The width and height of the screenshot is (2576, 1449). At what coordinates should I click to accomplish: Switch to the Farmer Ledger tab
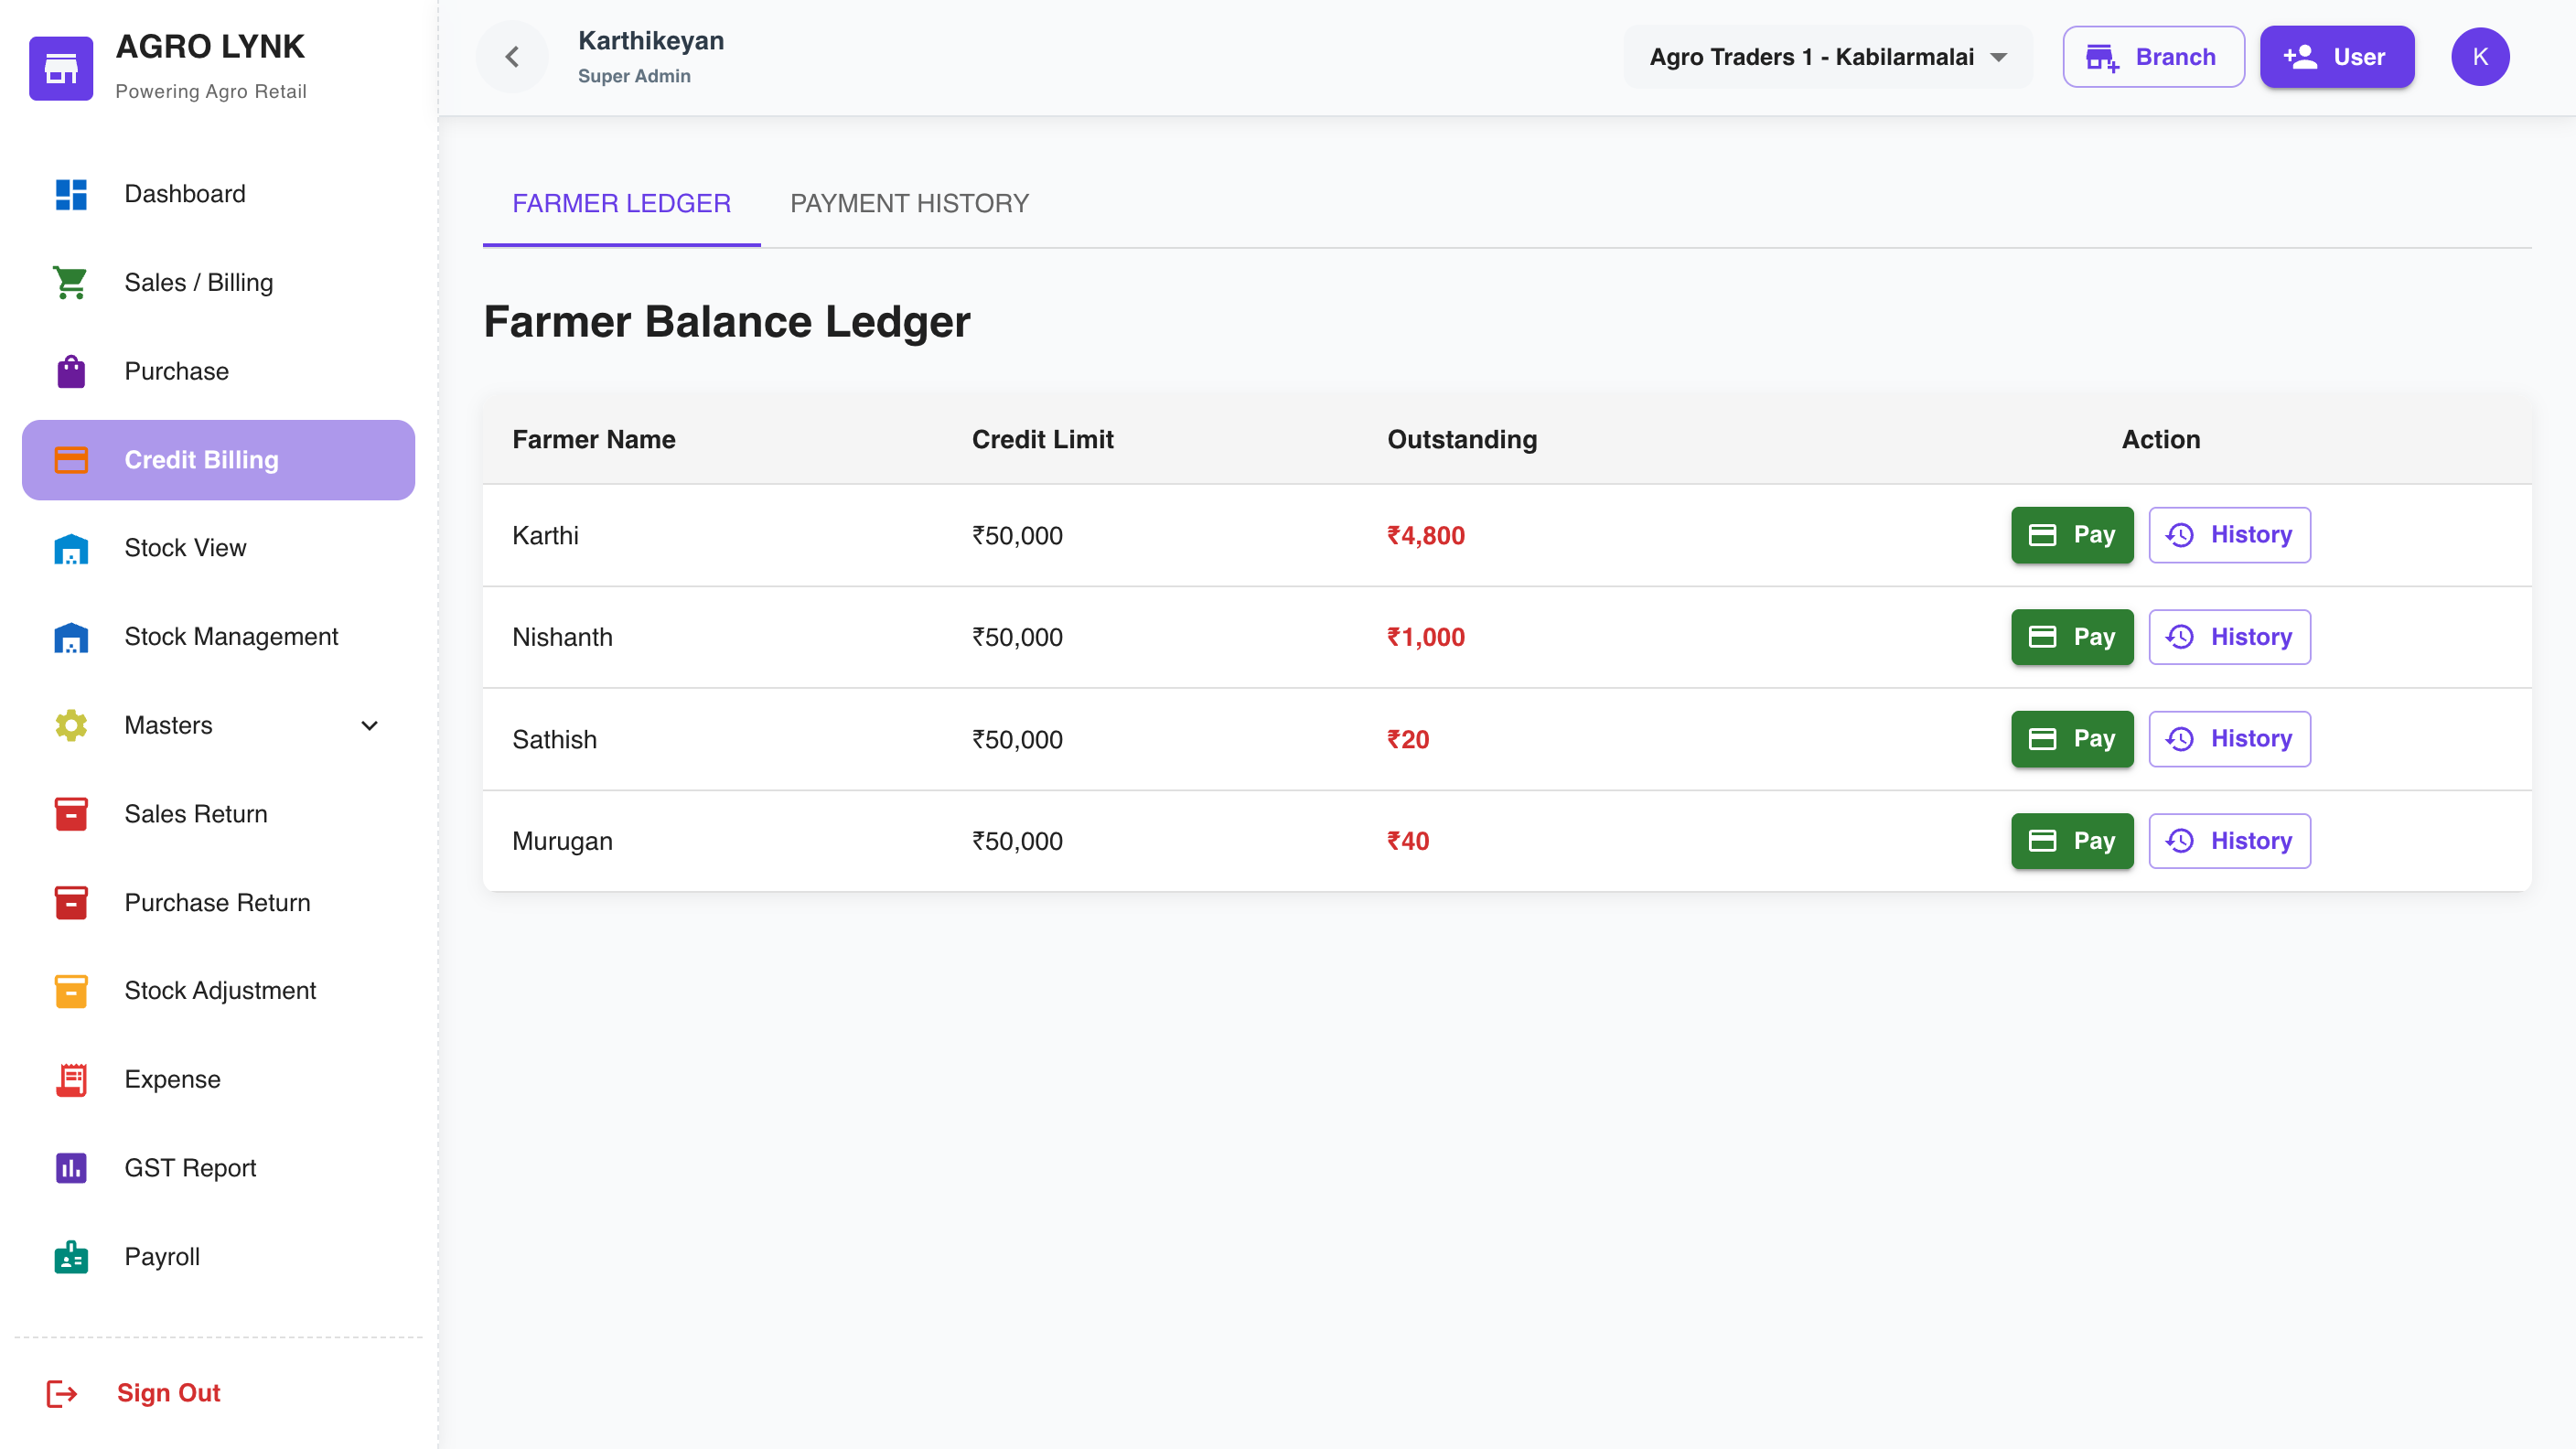click(621, 204)
